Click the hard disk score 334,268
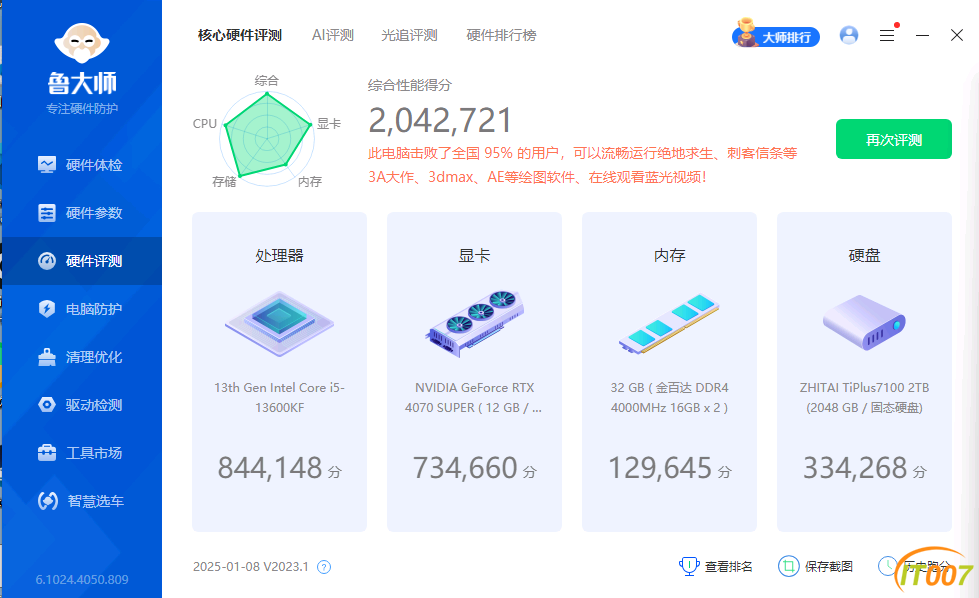This screenshot has height=598, width=979. coord(855,468)
